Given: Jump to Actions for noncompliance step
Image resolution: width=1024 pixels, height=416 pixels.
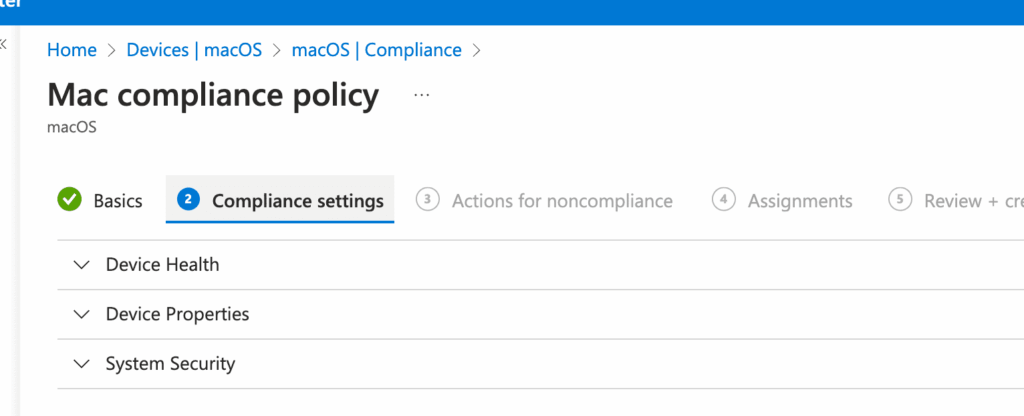Looking at the screenshot, I should click(x=562, y=201).
